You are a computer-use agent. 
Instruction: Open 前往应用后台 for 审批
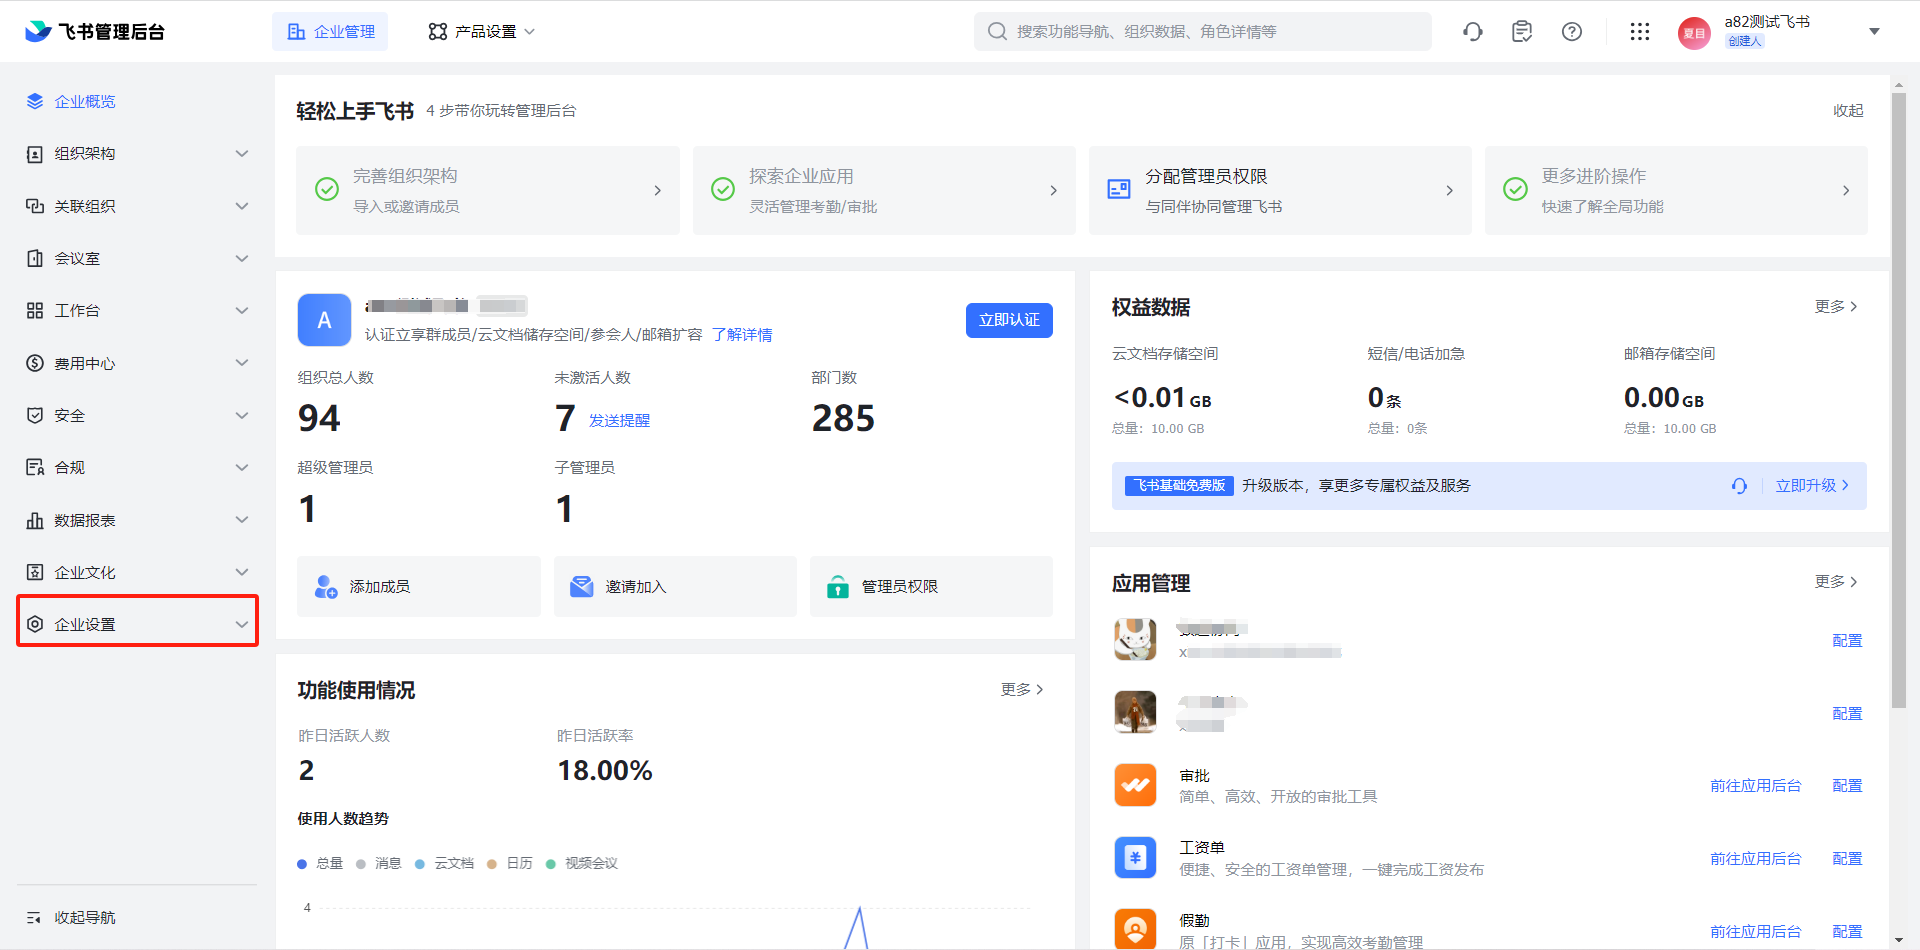pyautogui.click(x=1755, y=786)
